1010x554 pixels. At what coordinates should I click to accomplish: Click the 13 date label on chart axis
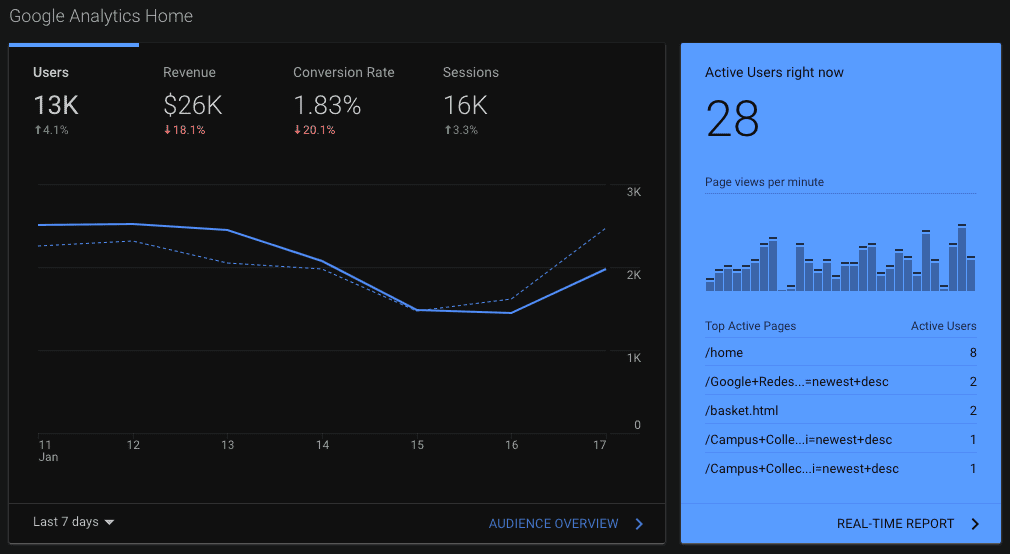(x=227, y=445)
